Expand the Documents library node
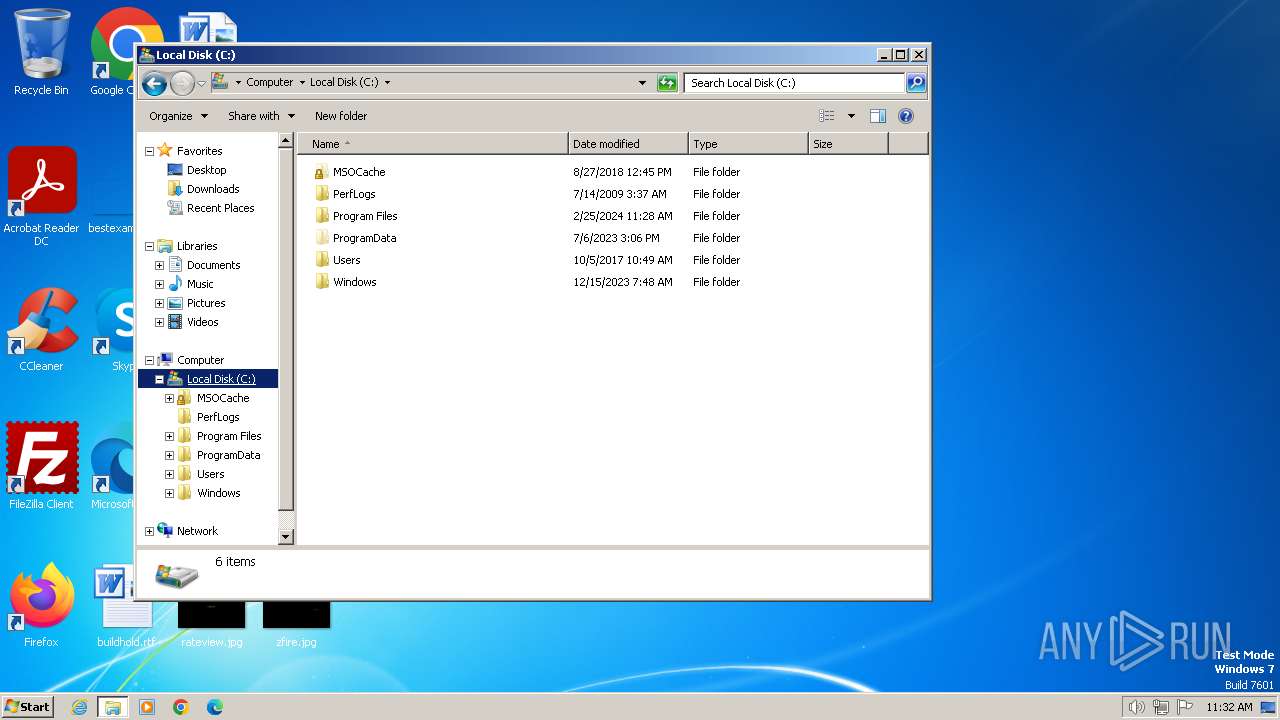This screenshot has height=720, width=1280. point(159,265)
